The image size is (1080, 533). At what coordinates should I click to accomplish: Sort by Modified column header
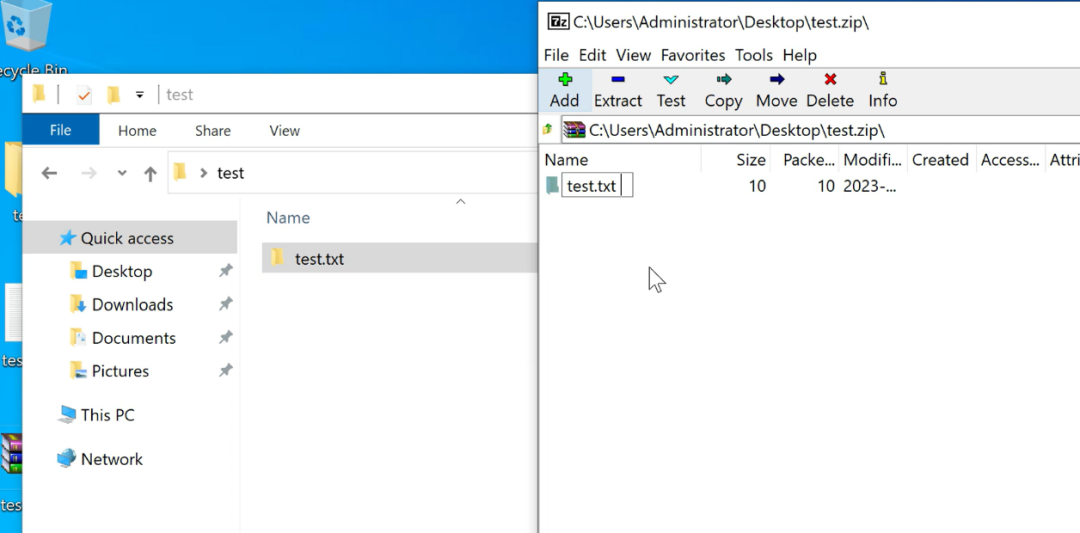point(873,160)
